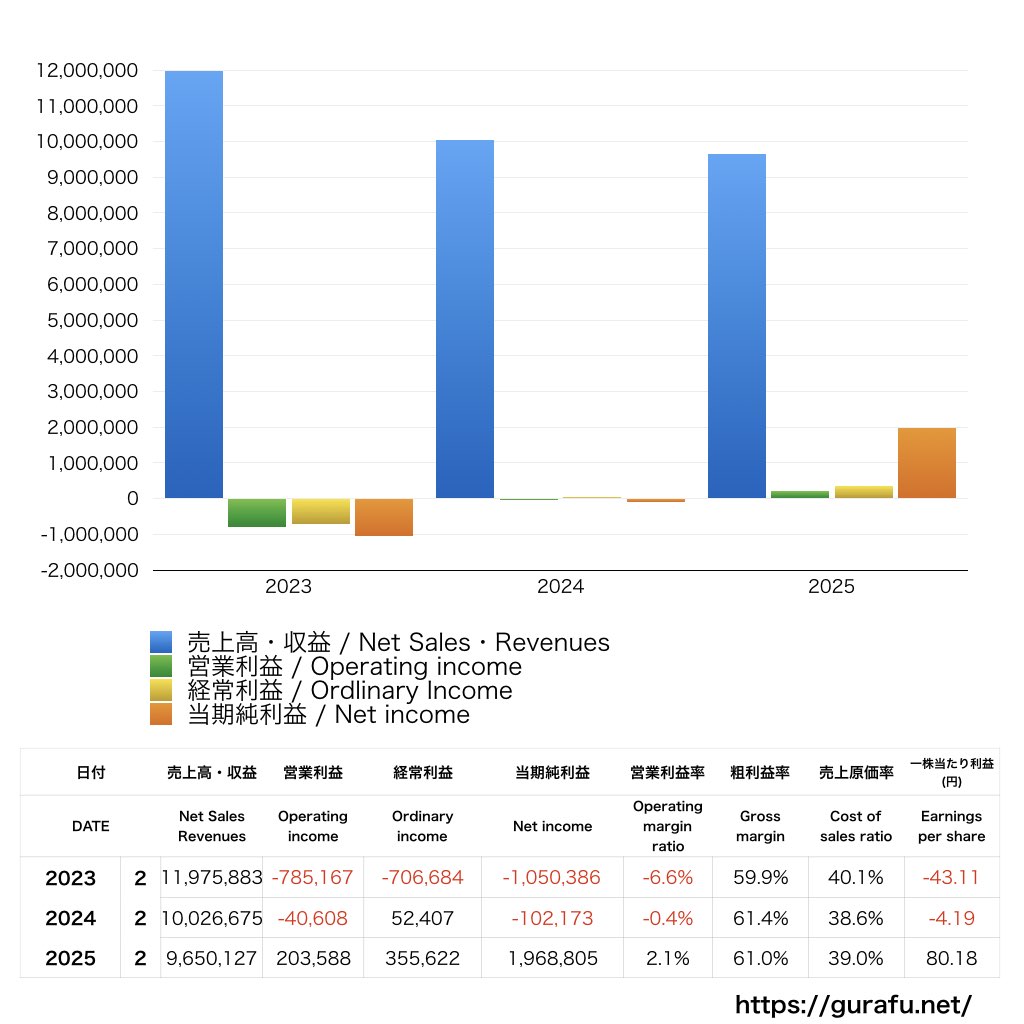Image resolution: width=1024 pixels, height=1024 pixels.
Task: Select the blue 2023 Net Sales bar
Action: (x=194, y=285)
